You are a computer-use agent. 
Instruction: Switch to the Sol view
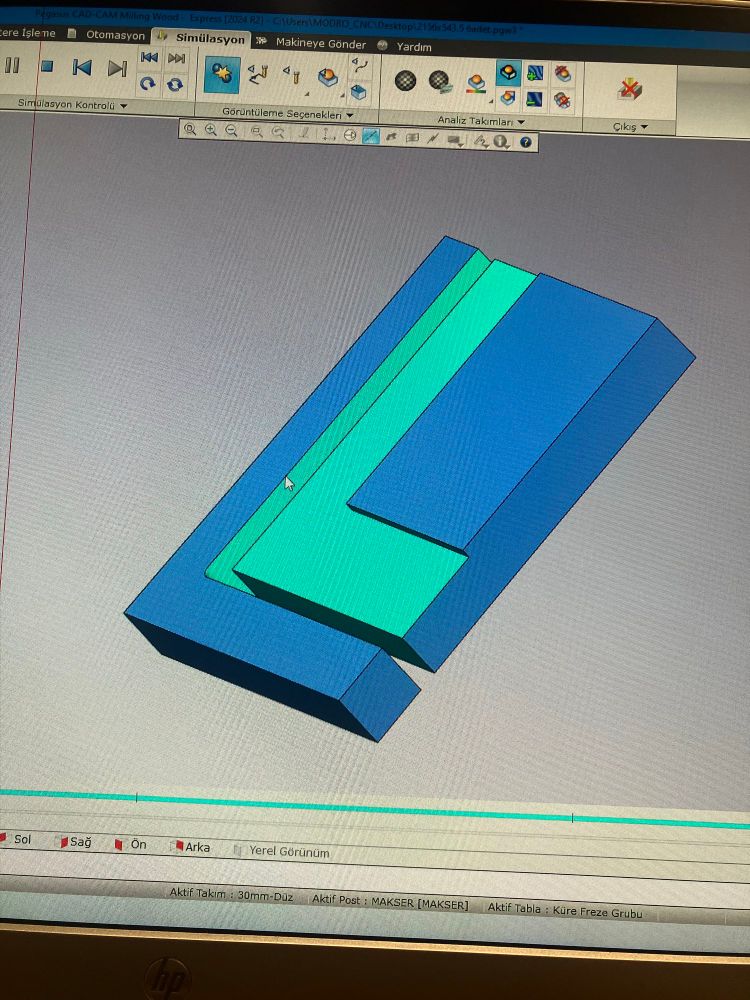[16, 839]
